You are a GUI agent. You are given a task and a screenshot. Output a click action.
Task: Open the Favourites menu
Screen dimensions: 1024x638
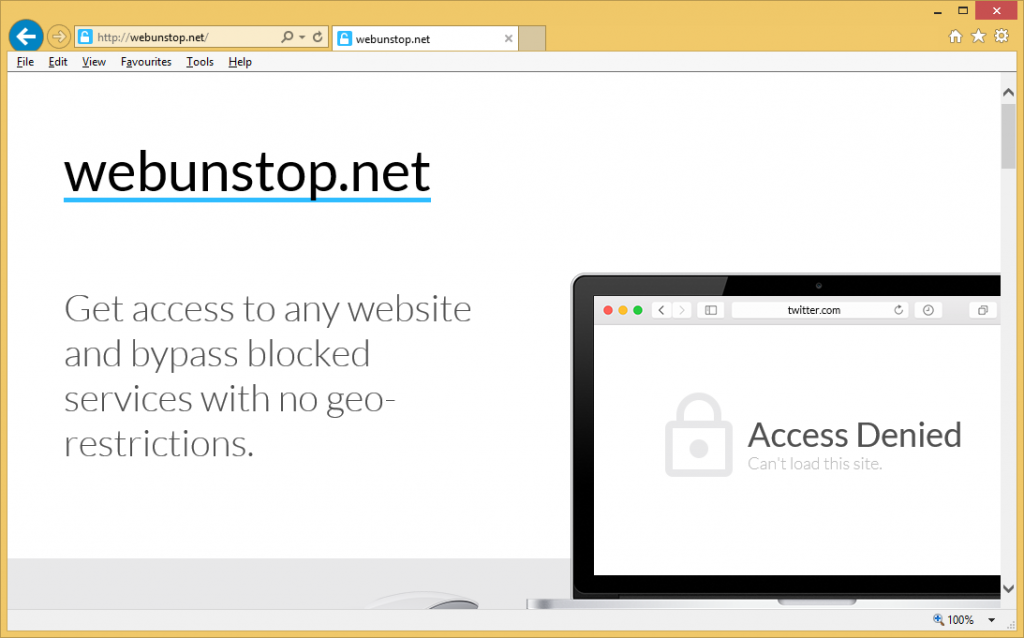pos(146,62)
